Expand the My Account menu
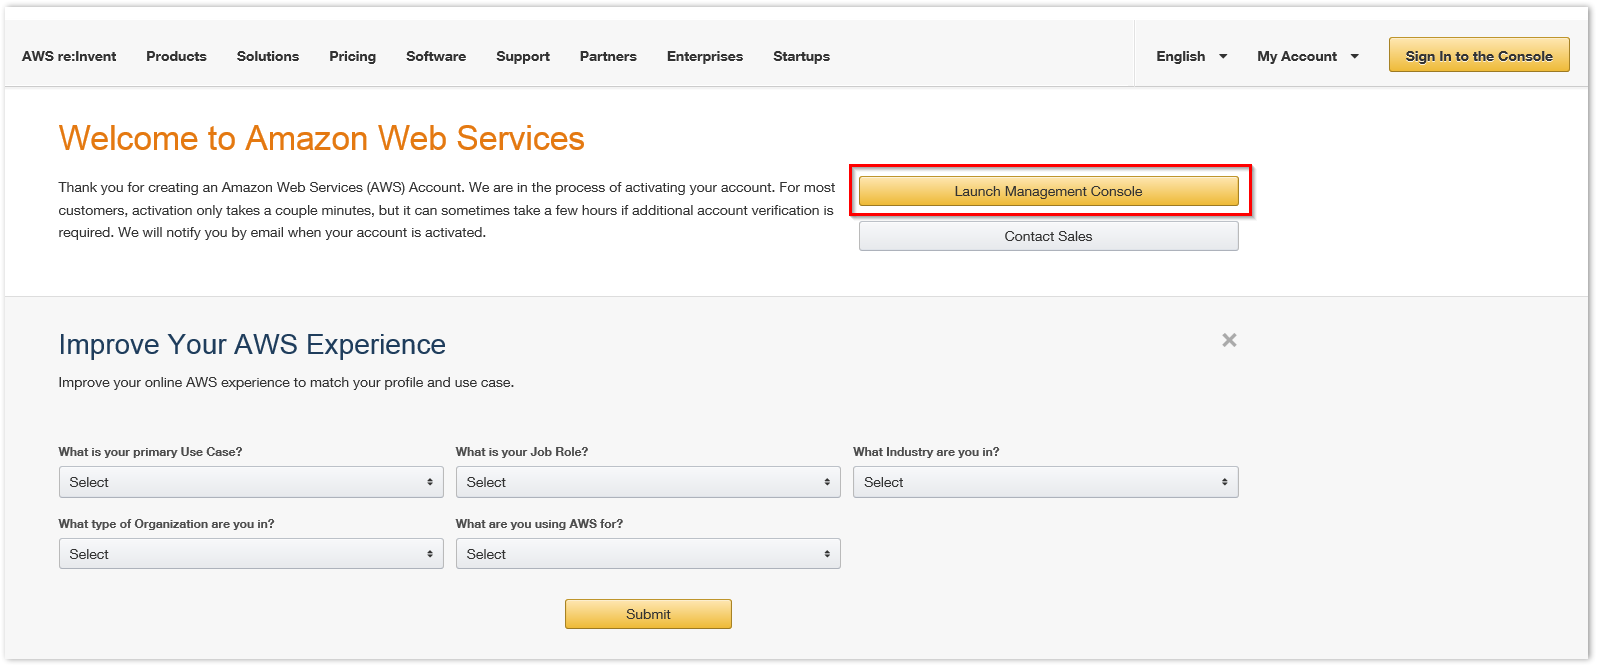The height and width of the screenshot is (666, 1597). coord(1307,56)
